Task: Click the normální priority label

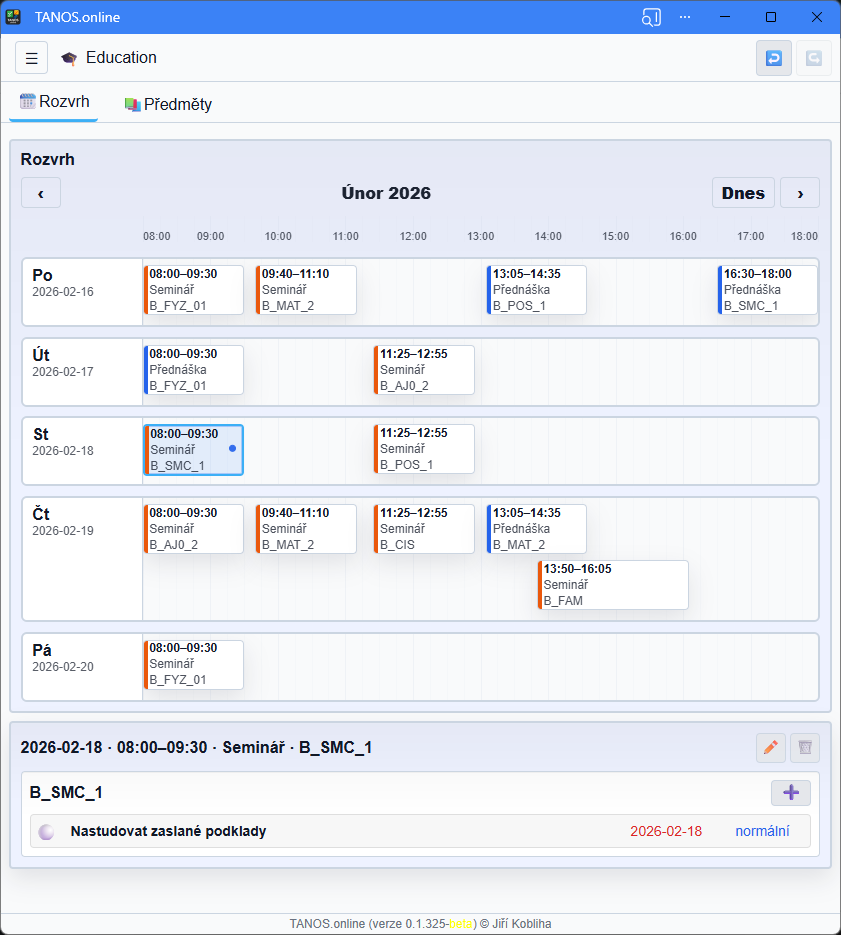Action: point(762,831)
